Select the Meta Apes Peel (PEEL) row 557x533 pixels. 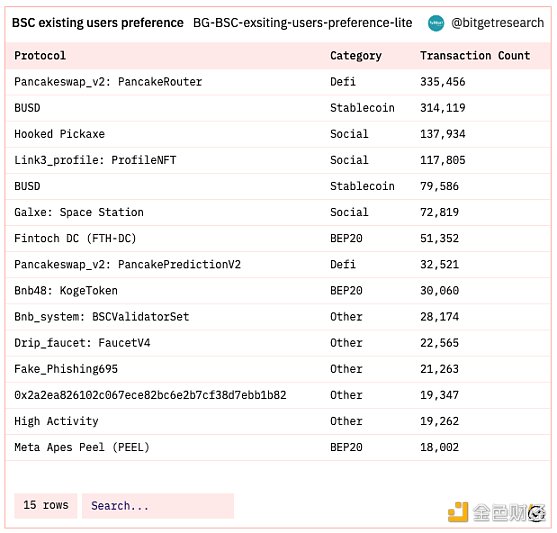(278, 447)
